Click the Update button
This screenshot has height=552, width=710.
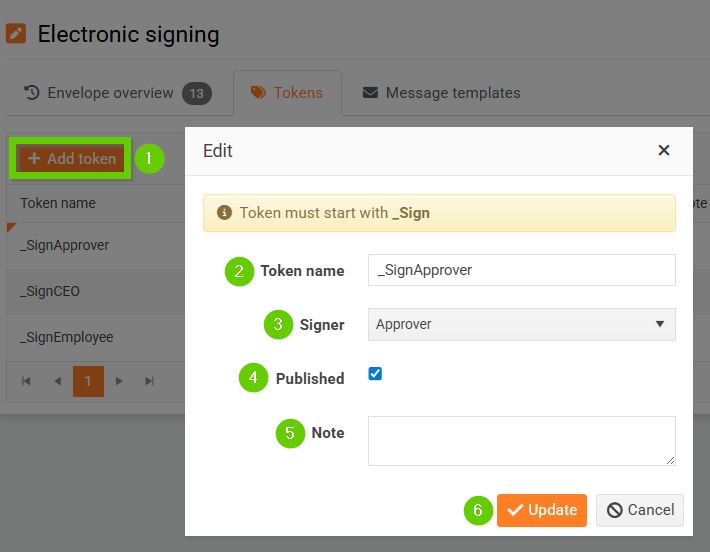click(x=541, y=510)
